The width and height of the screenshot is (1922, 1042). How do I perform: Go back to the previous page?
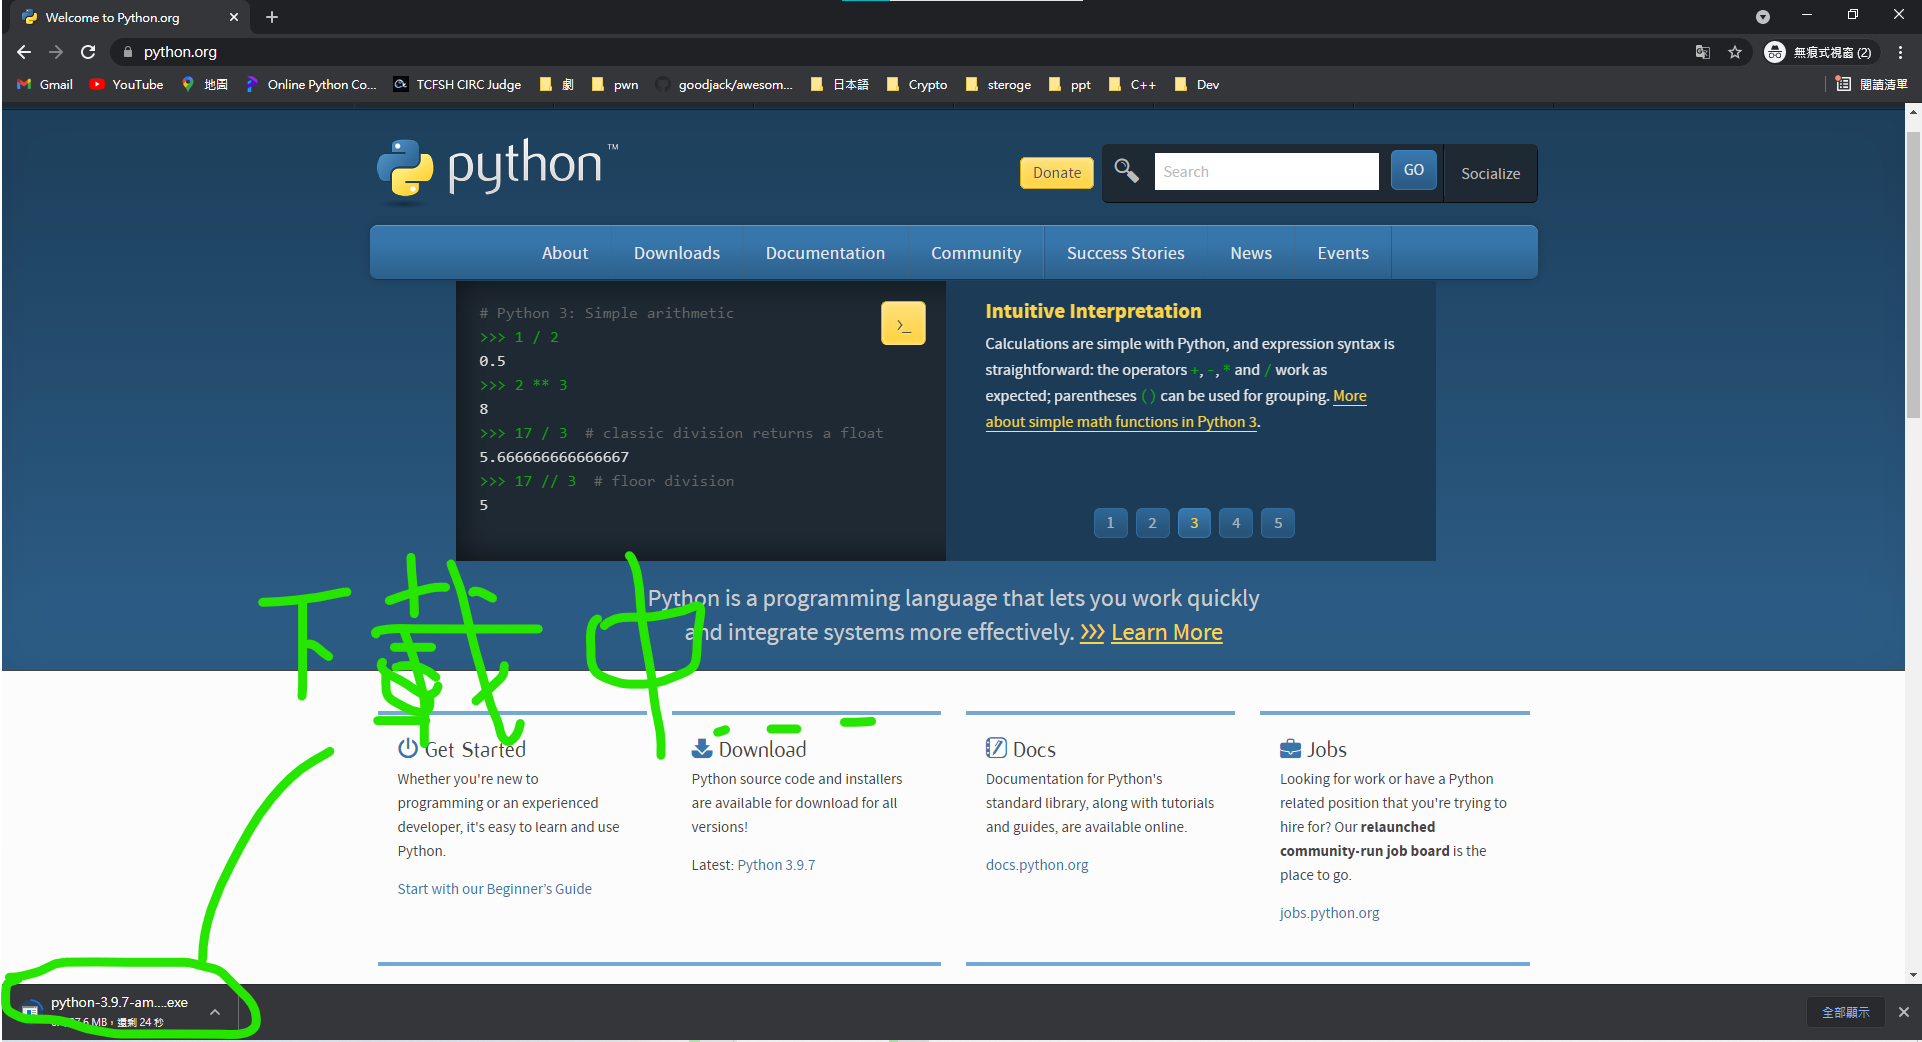tap(24, 52)
